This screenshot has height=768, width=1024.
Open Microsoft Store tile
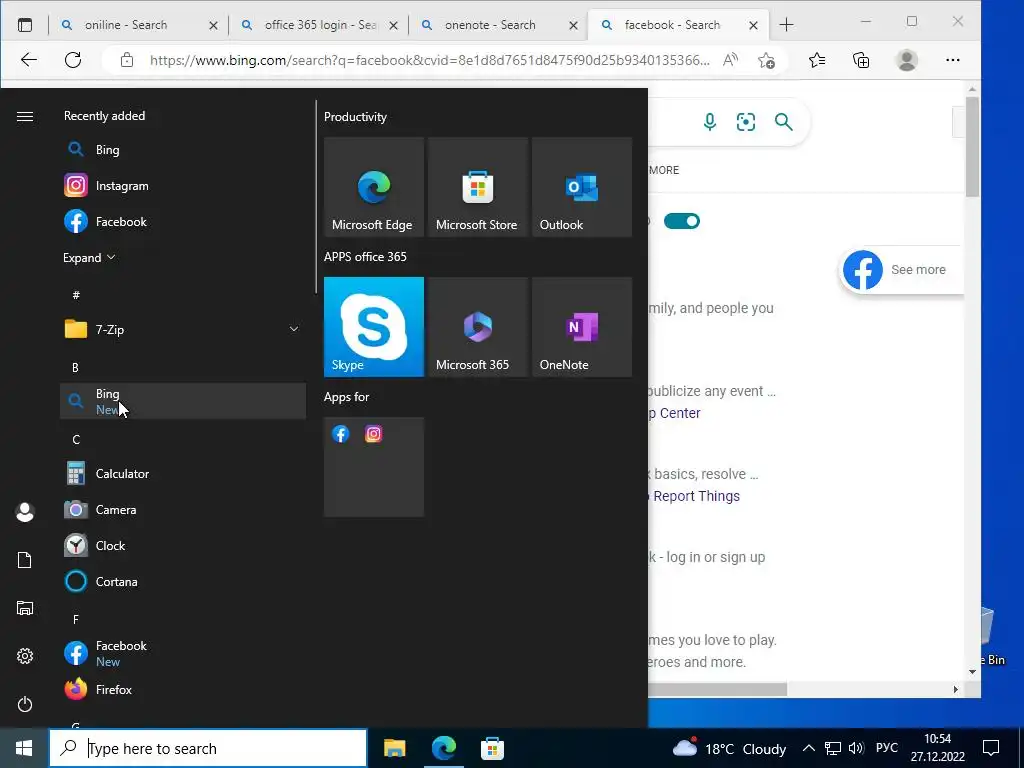(x=477, y=187)
